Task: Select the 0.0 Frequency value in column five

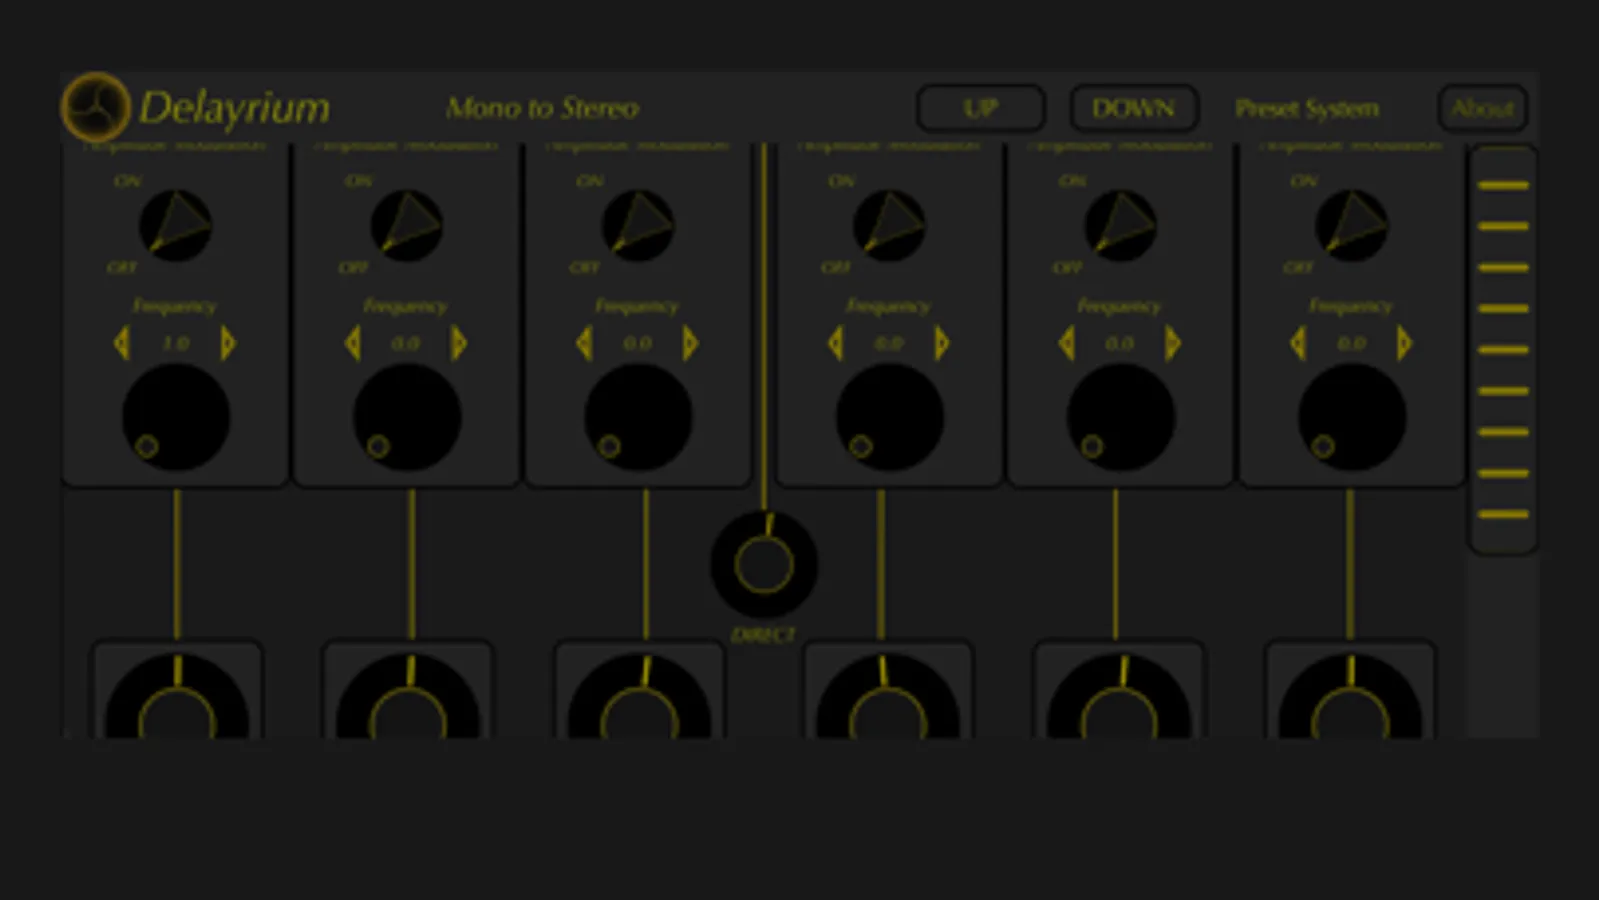Action: coord(1119,343)
